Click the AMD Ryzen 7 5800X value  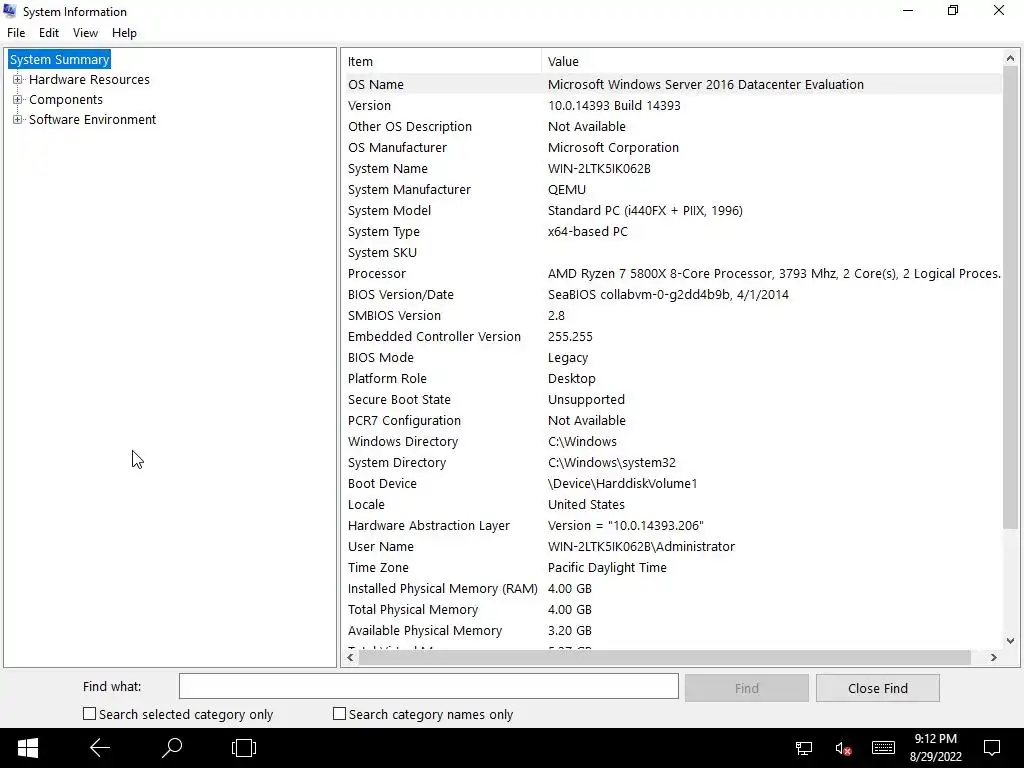click(x=774, y=274)
